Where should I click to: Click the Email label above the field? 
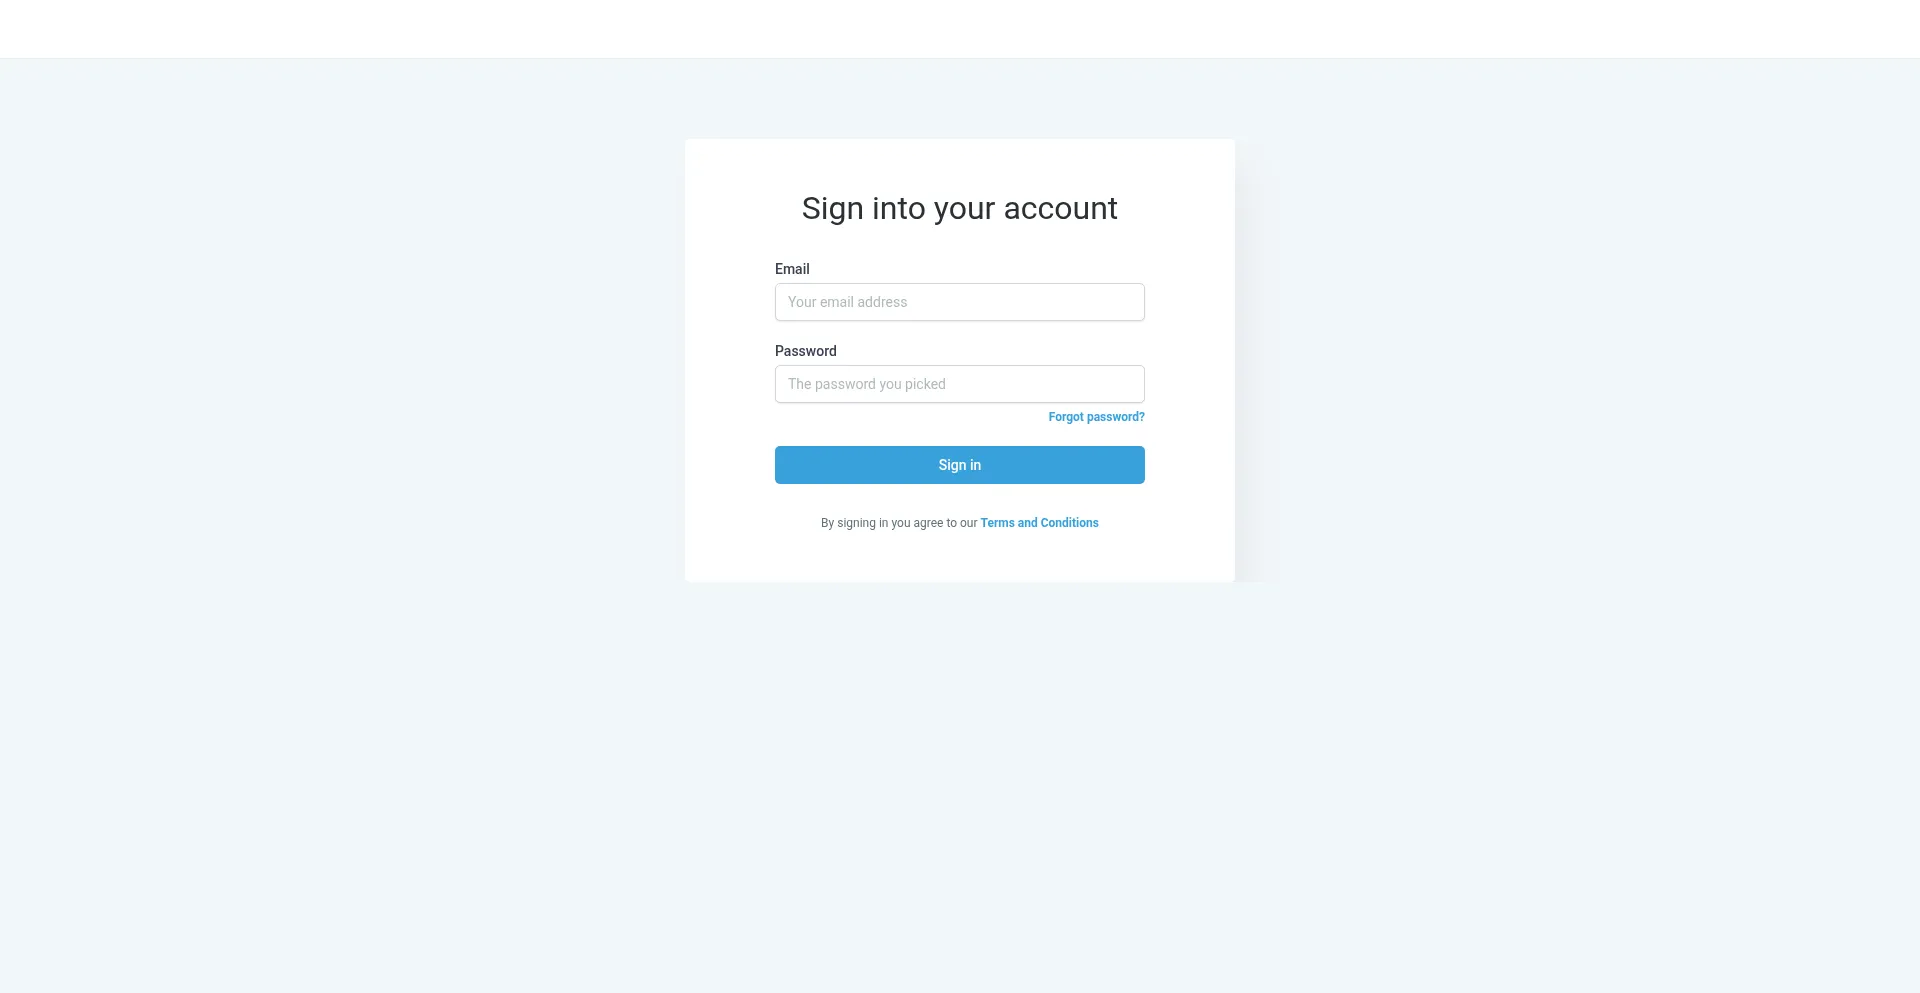792,269
